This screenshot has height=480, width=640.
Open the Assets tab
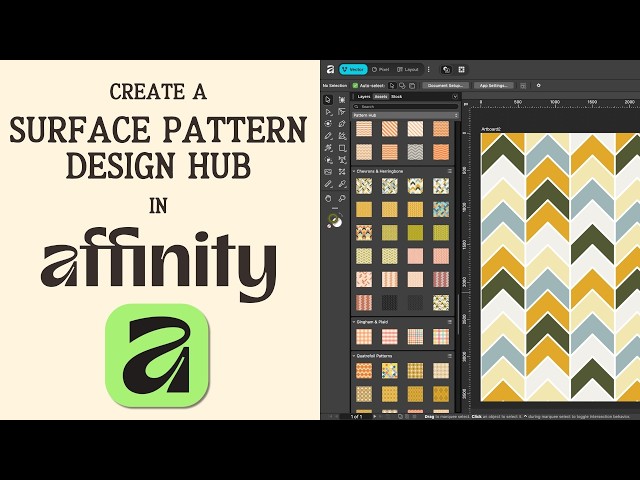pyautogui.click(x=381, y=97)
